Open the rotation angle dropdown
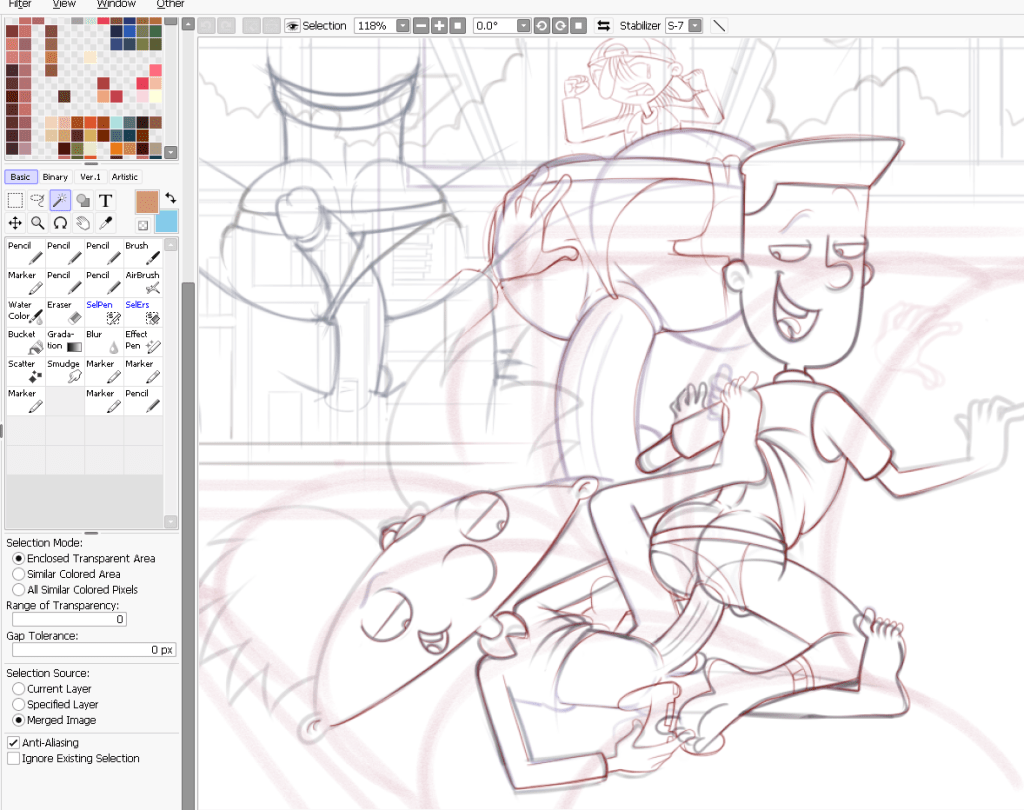 (523, 26)
